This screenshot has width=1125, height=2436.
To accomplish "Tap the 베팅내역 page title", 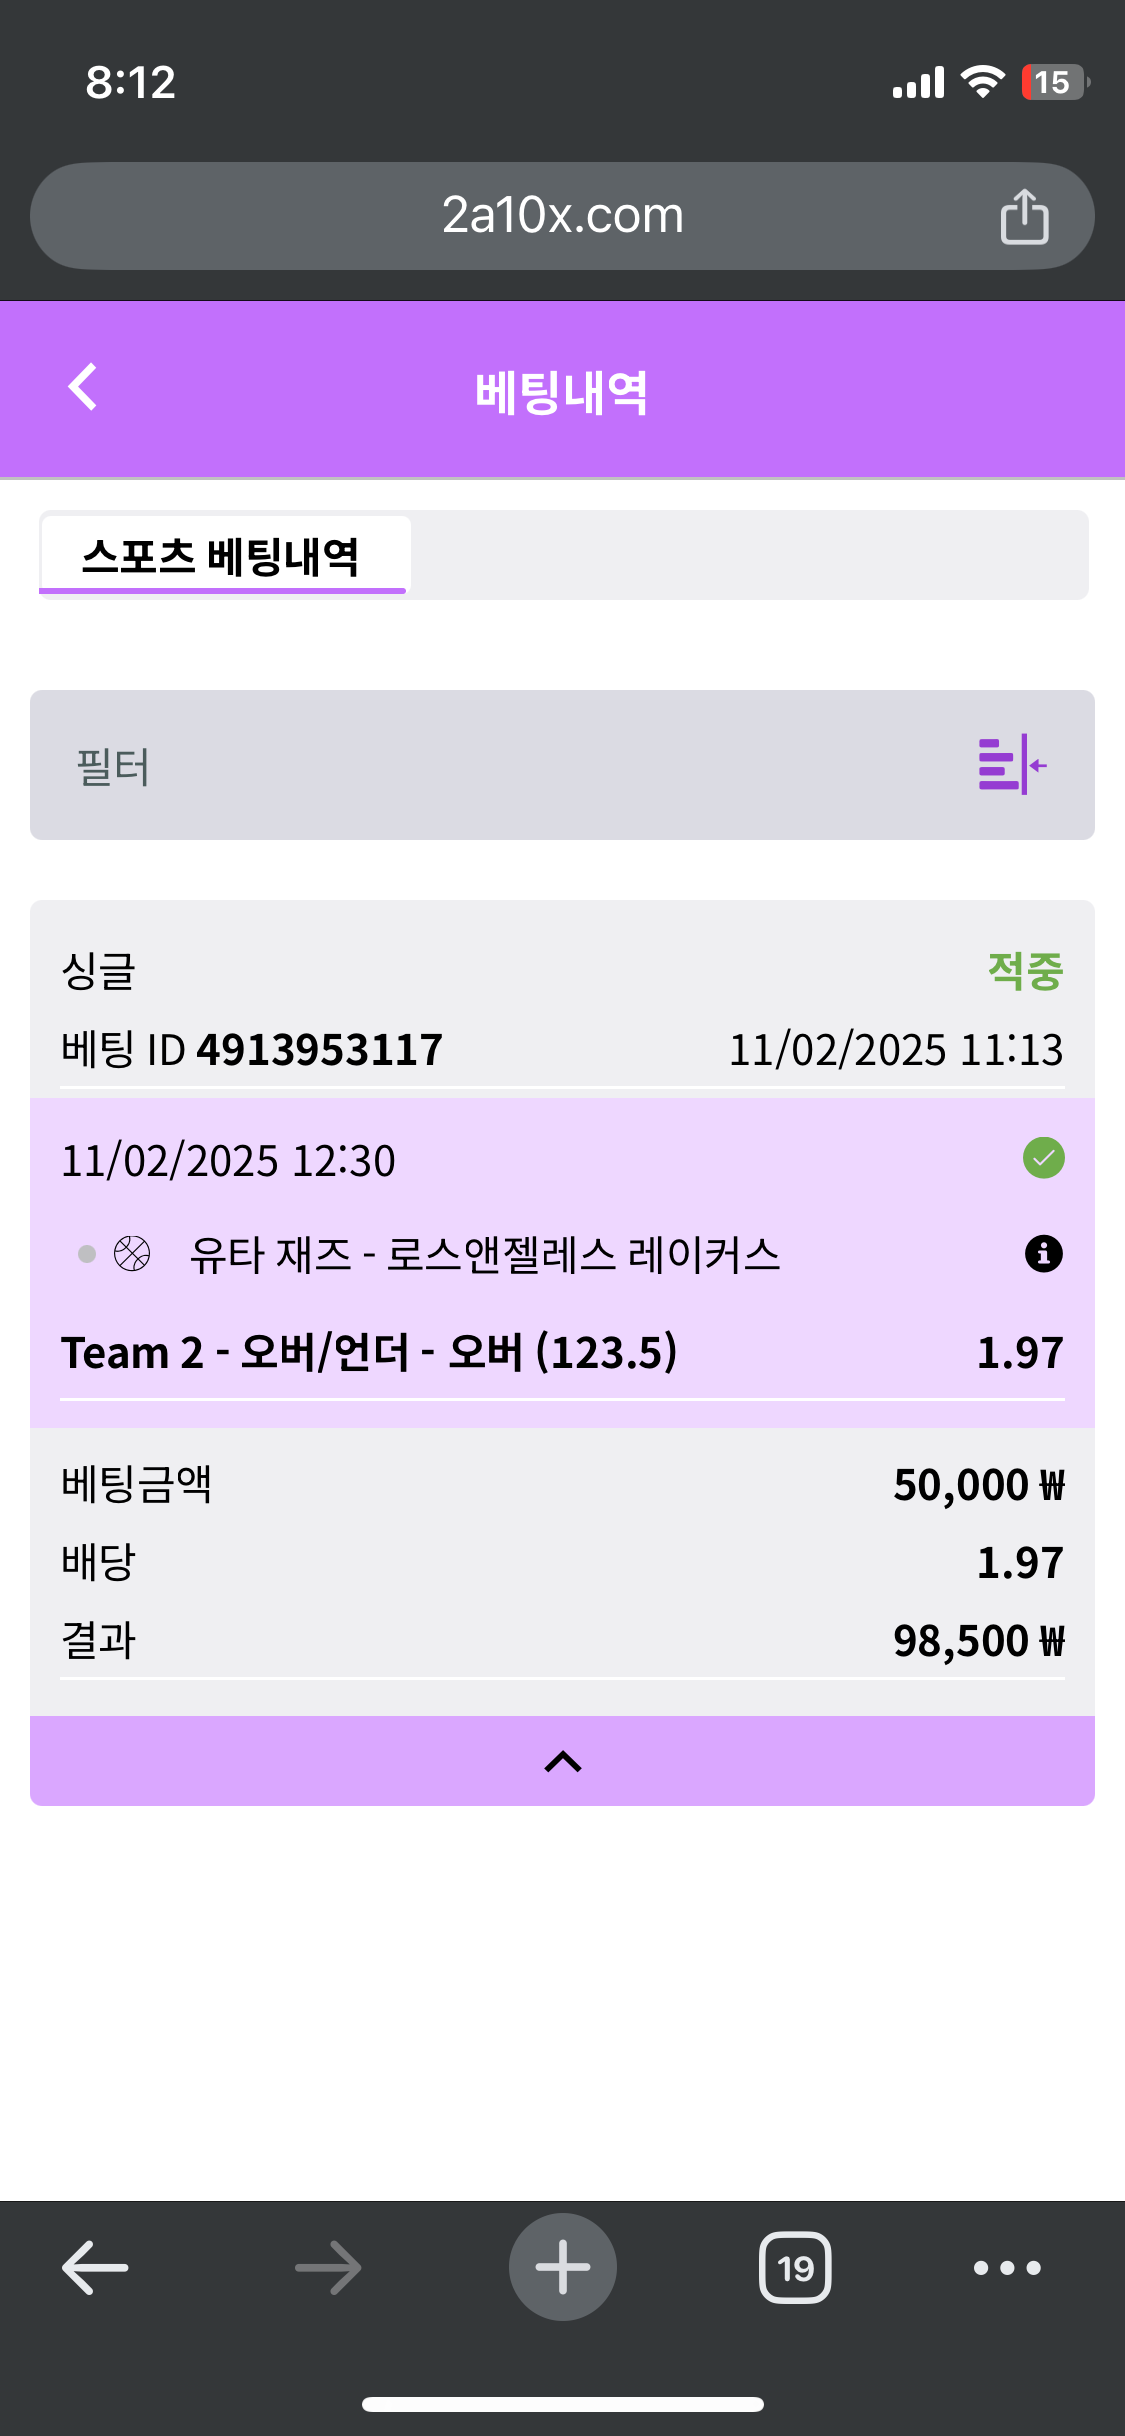I will (x=562, y=392).
